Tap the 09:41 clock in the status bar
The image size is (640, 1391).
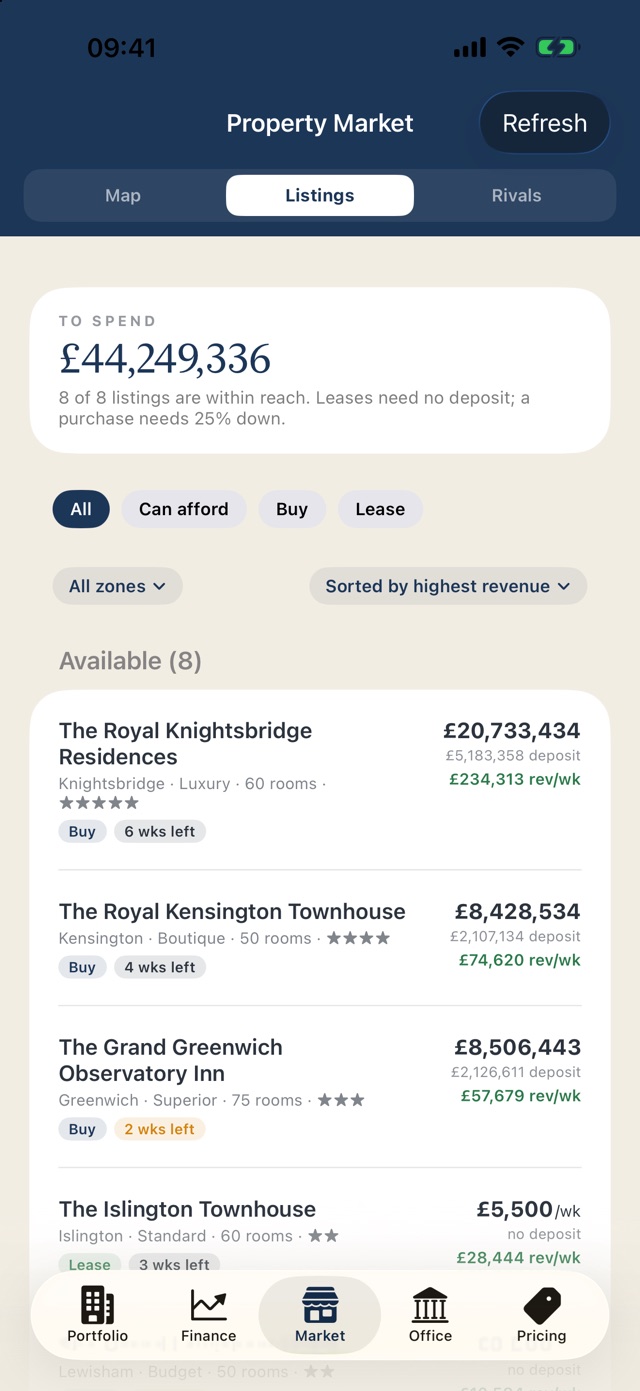pos(121,48)
